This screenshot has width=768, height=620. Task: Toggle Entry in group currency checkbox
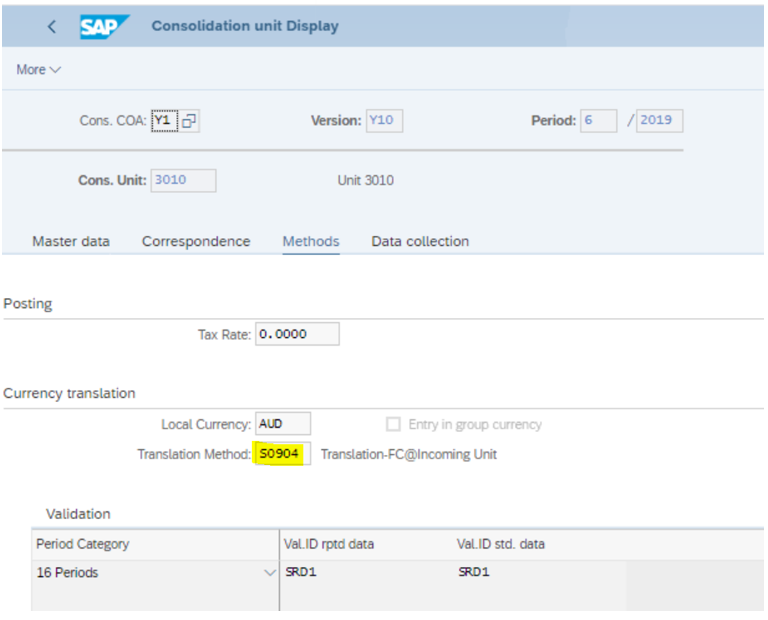click(393, 424)
